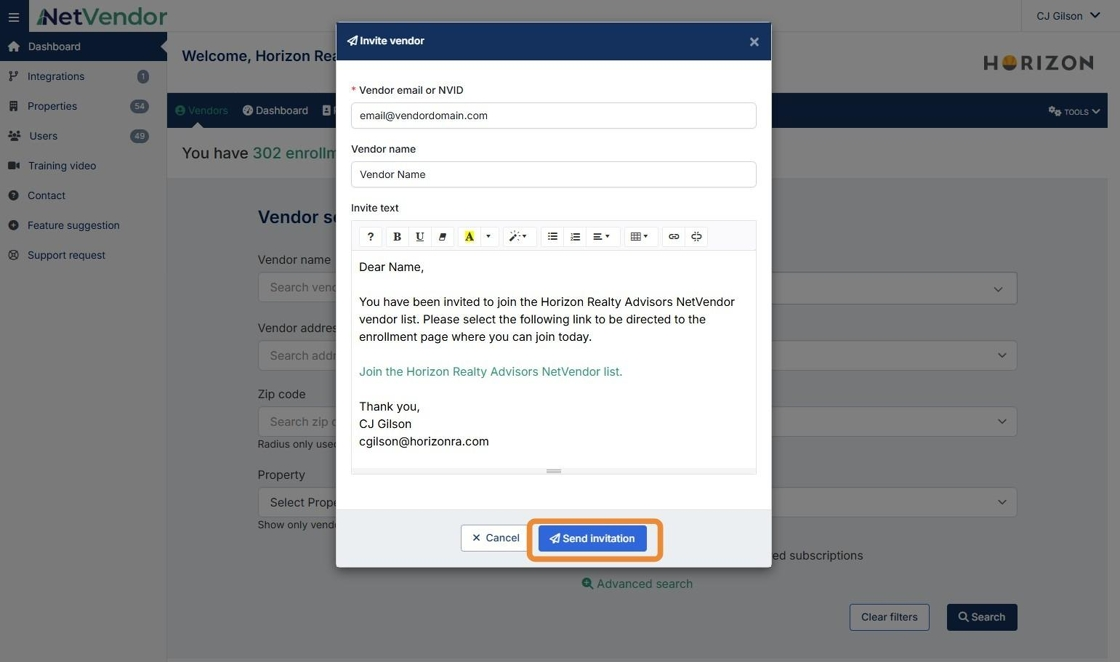Click the insert link icon
The image size is (1120, 662).
(674, 236)
